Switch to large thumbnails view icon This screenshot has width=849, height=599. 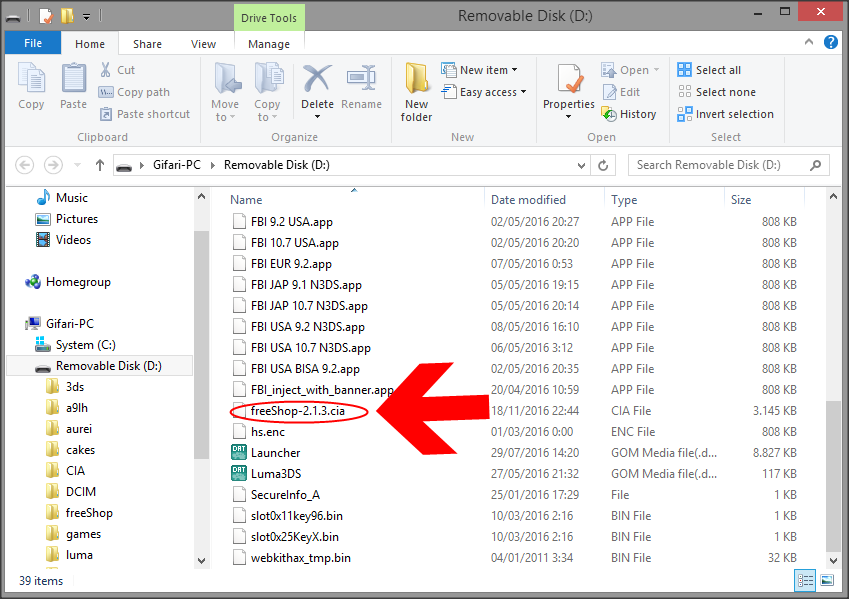(827, 581)
